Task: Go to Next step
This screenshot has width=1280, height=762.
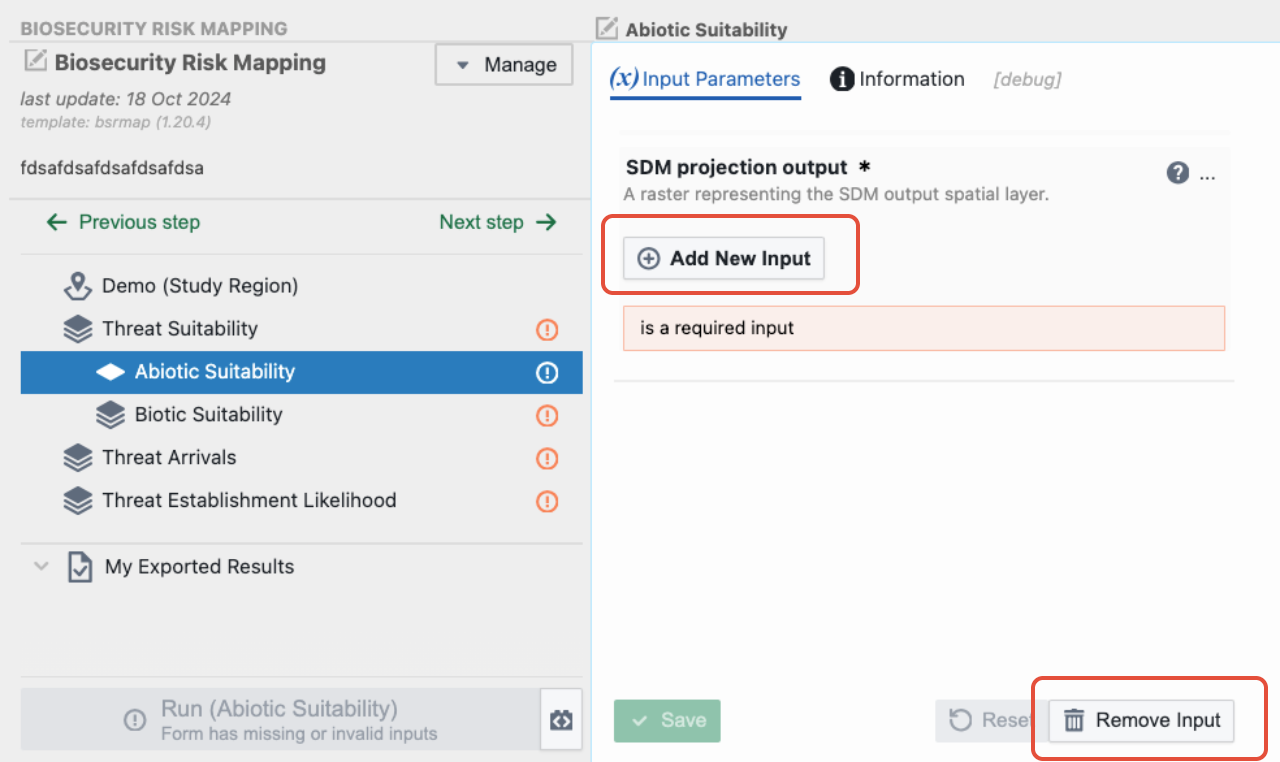Action: [498, 222]
